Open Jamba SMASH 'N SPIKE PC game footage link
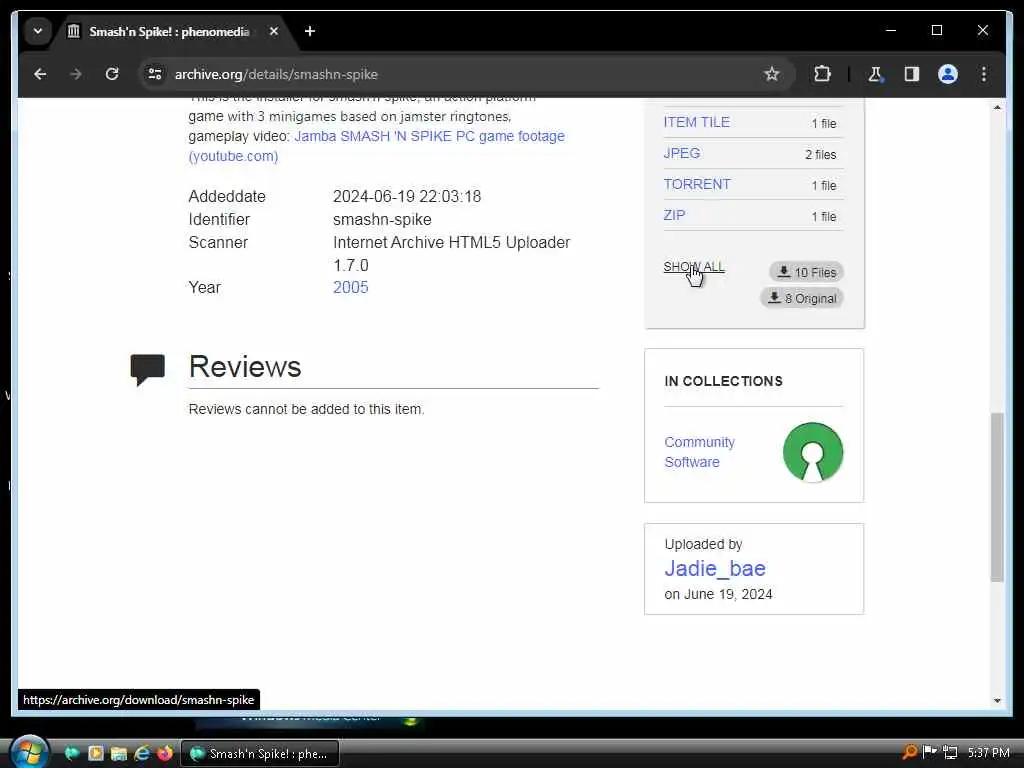Image resolution: width=1024 pixels, height=768 pixels. (429, 136)
